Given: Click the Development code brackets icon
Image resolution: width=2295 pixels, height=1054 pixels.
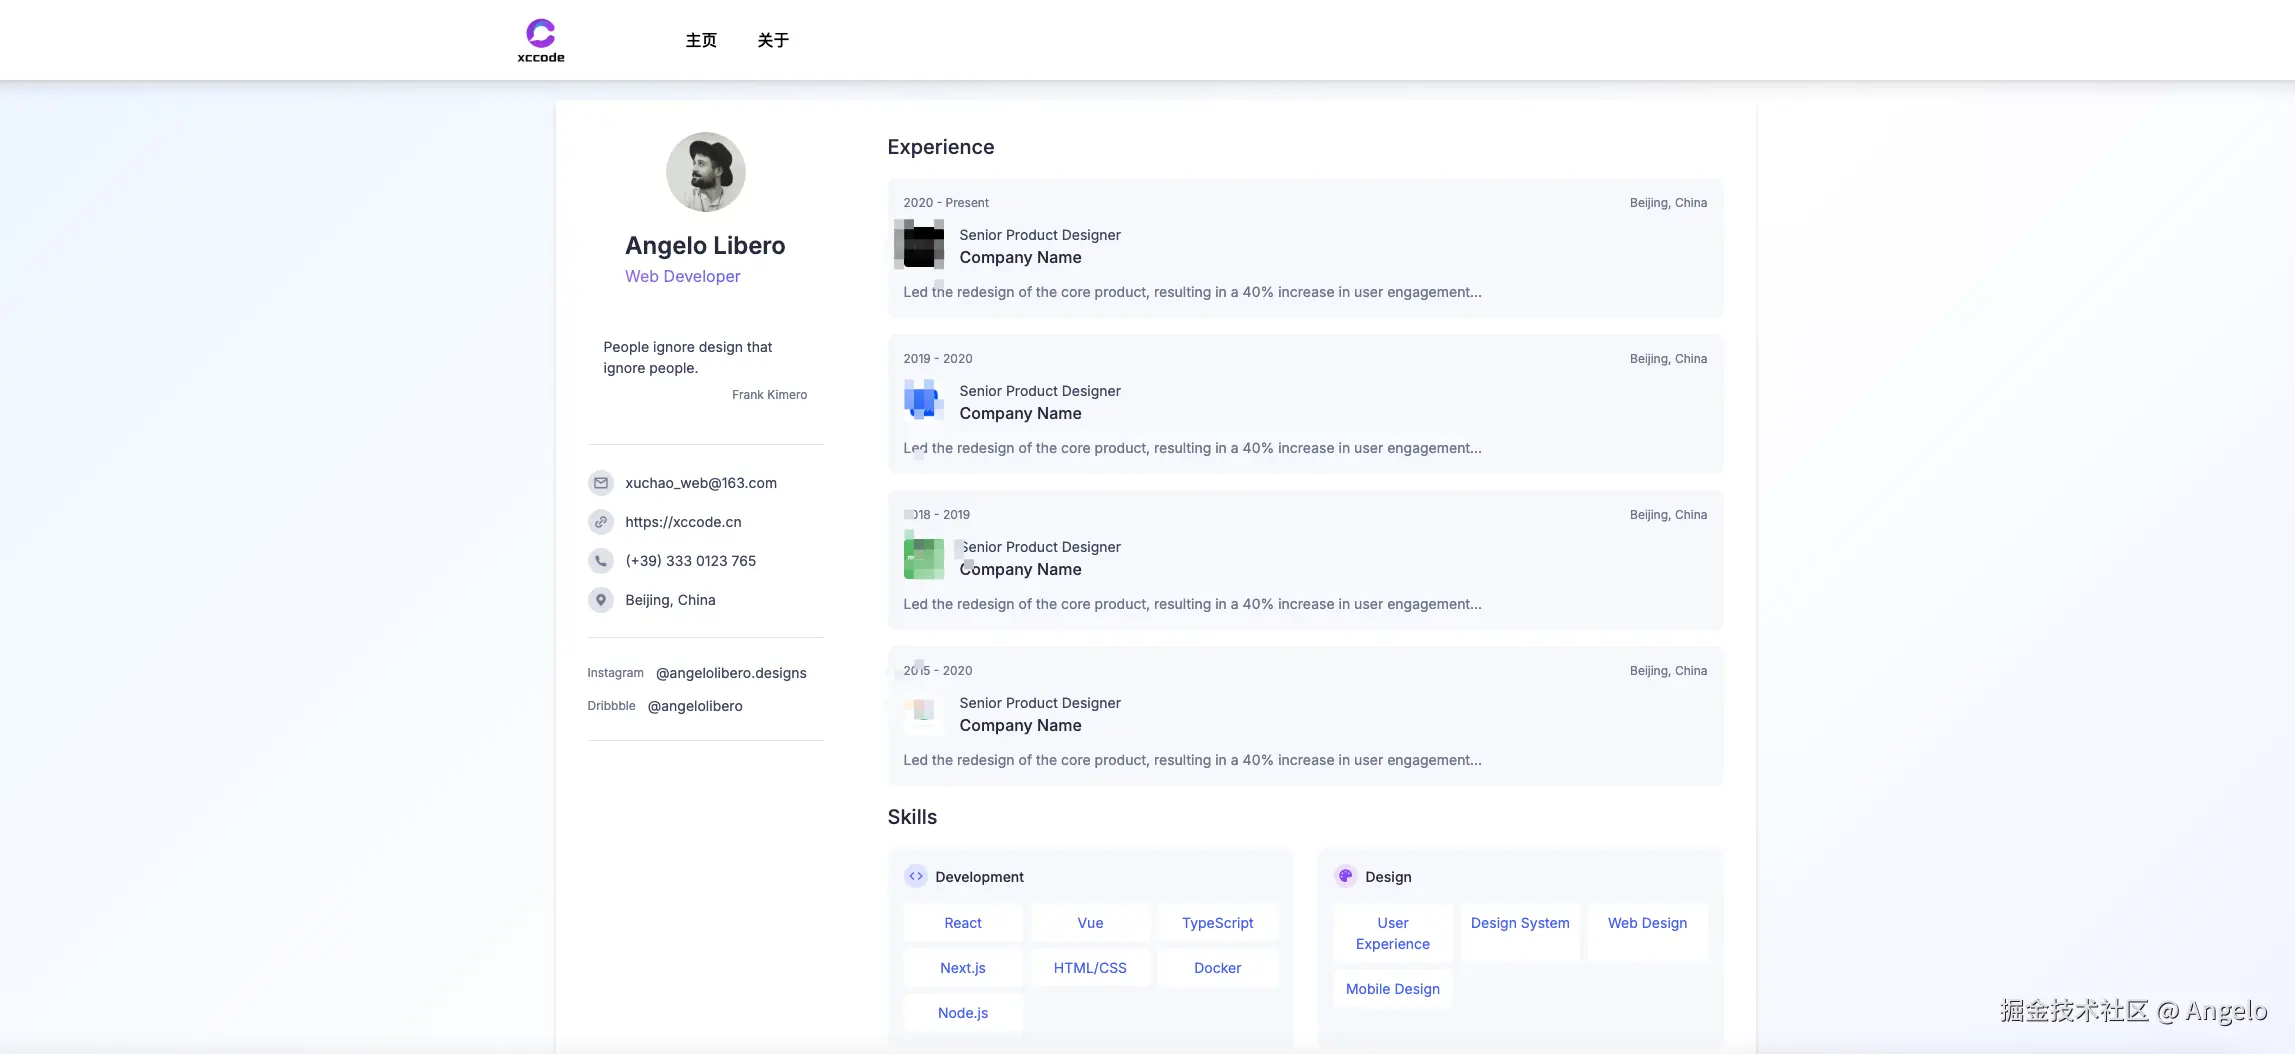Looking at the screenshot, I should coord(916,876).
